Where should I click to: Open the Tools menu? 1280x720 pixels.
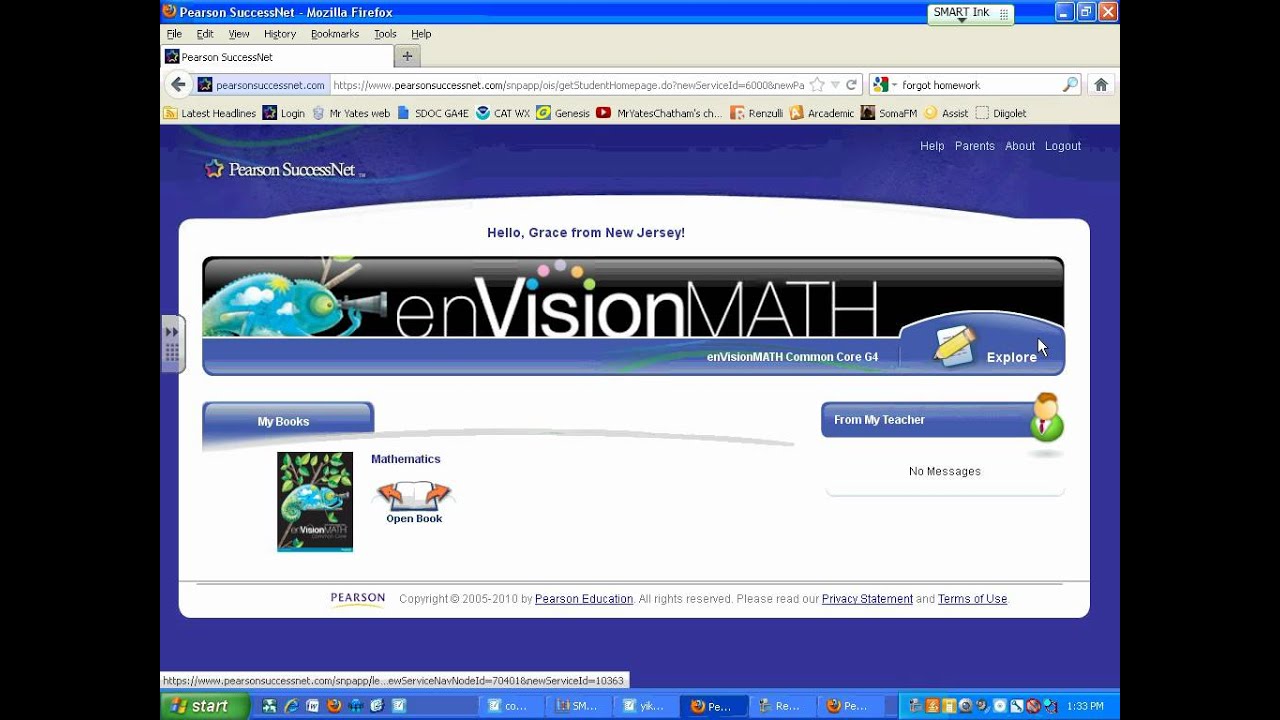pyautogui.click(x=385, y=34)
